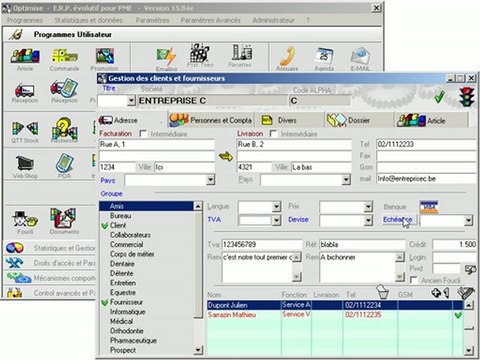
Task: Open the Prix dropdown
Action: (368, 207)
